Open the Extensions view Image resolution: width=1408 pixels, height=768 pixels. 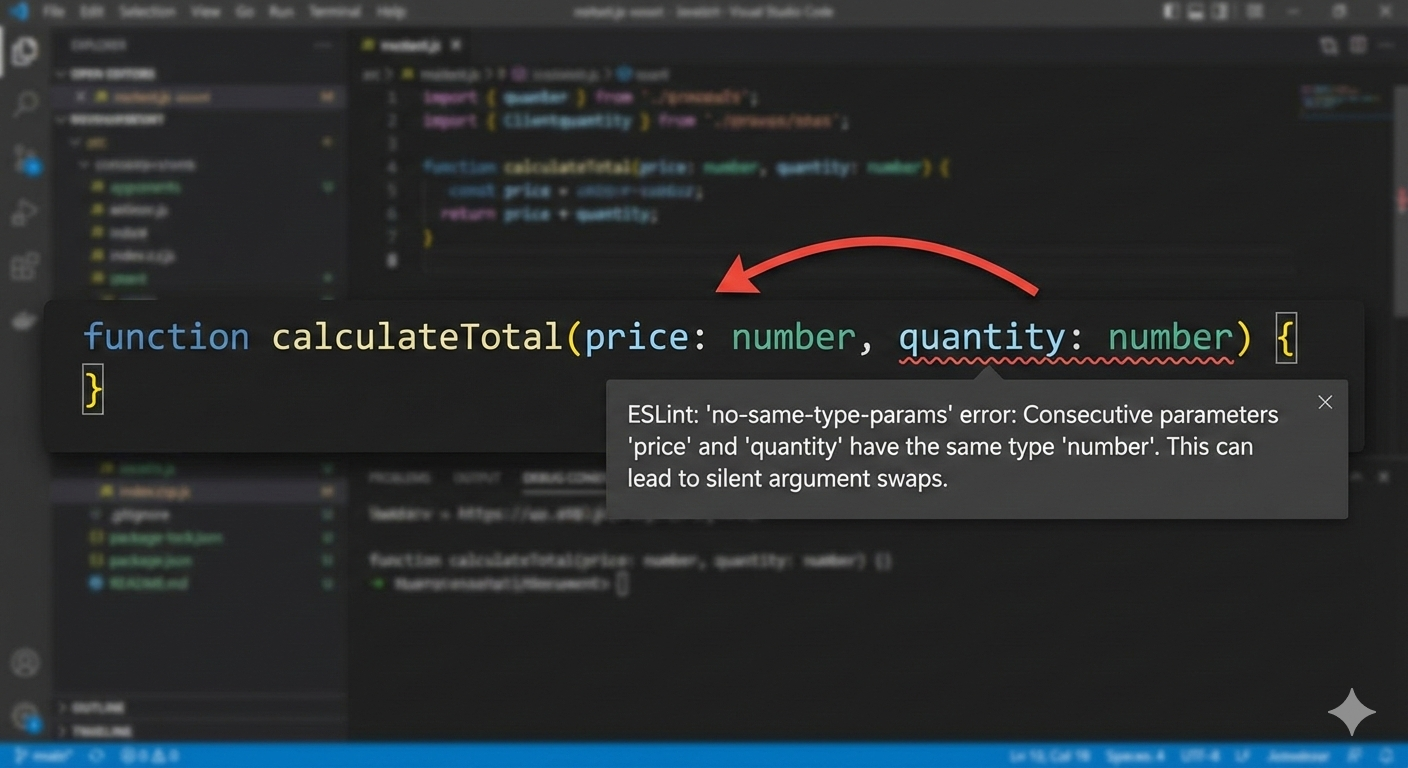(25, 267)
